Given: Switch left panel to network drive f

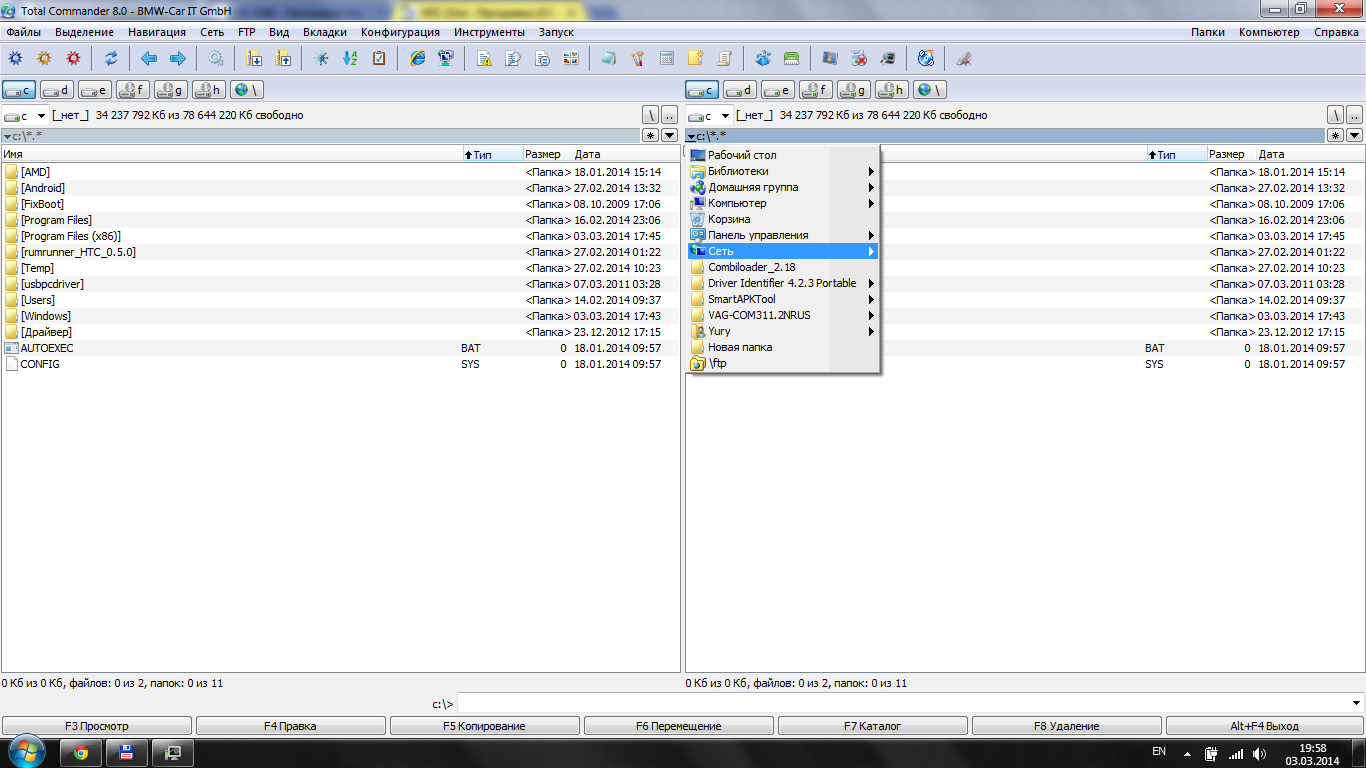Looking at the screenshot, I should tap(133, 90).
